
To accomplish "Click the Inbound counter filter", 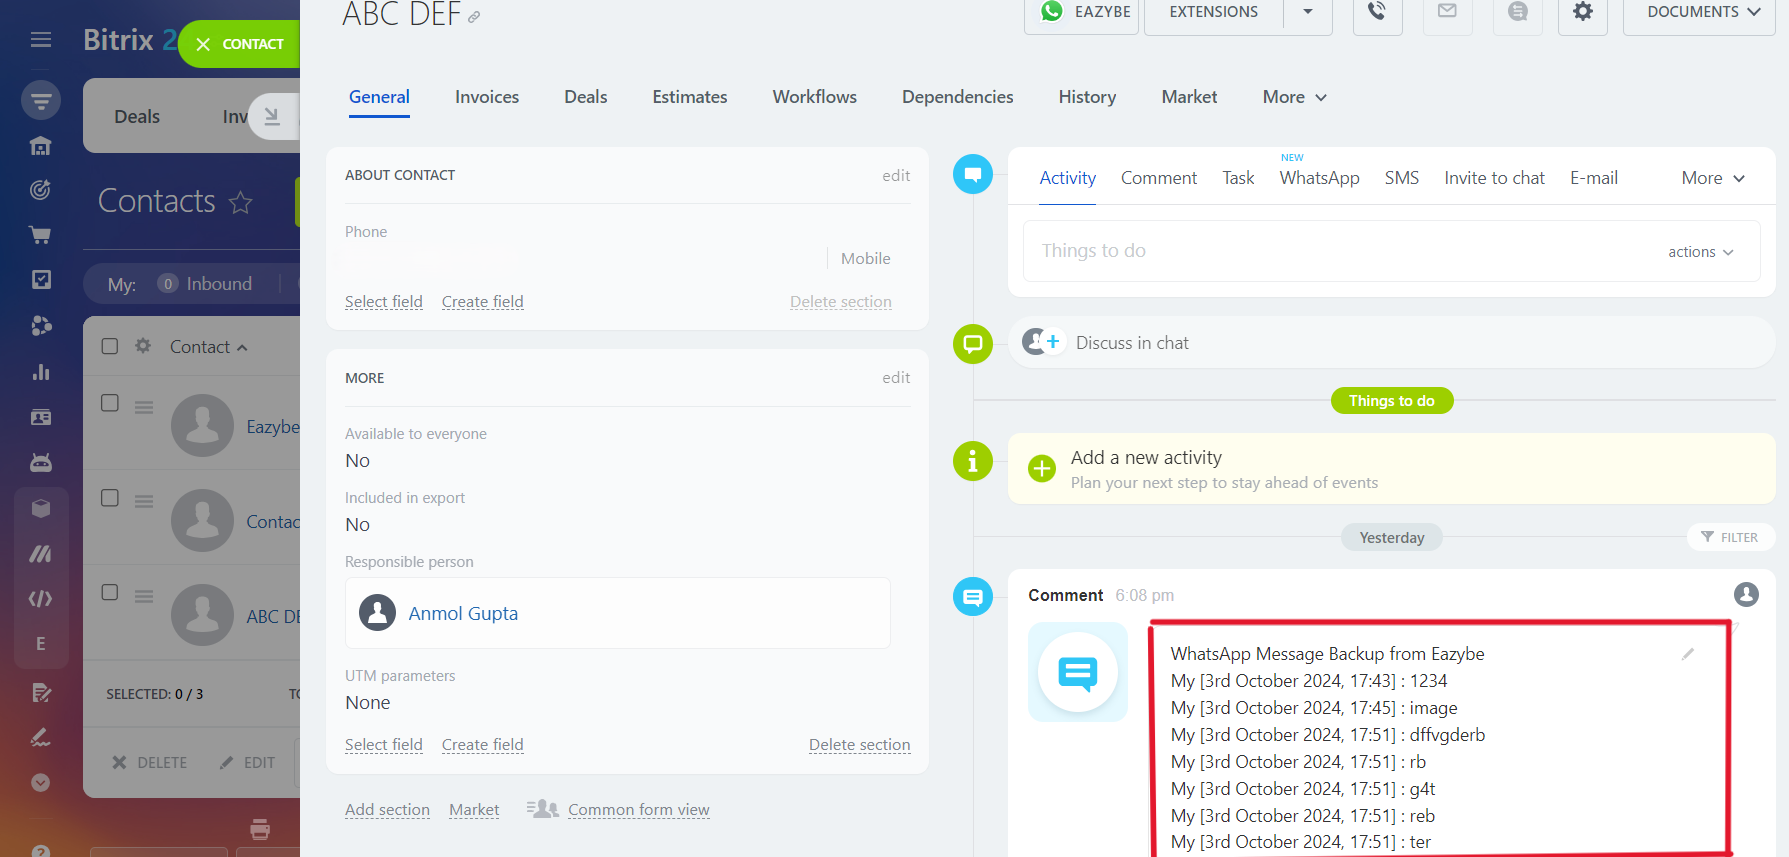I will point(205,284).
